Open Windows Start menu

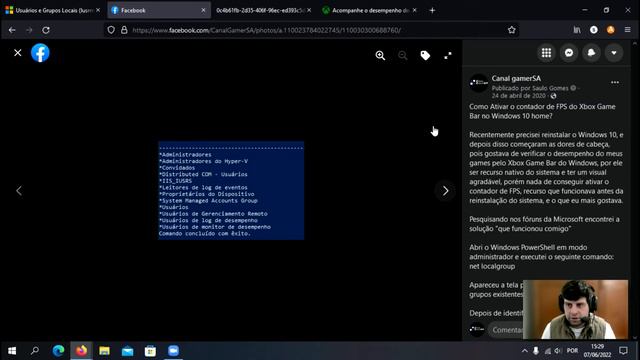tap(12, 351)
